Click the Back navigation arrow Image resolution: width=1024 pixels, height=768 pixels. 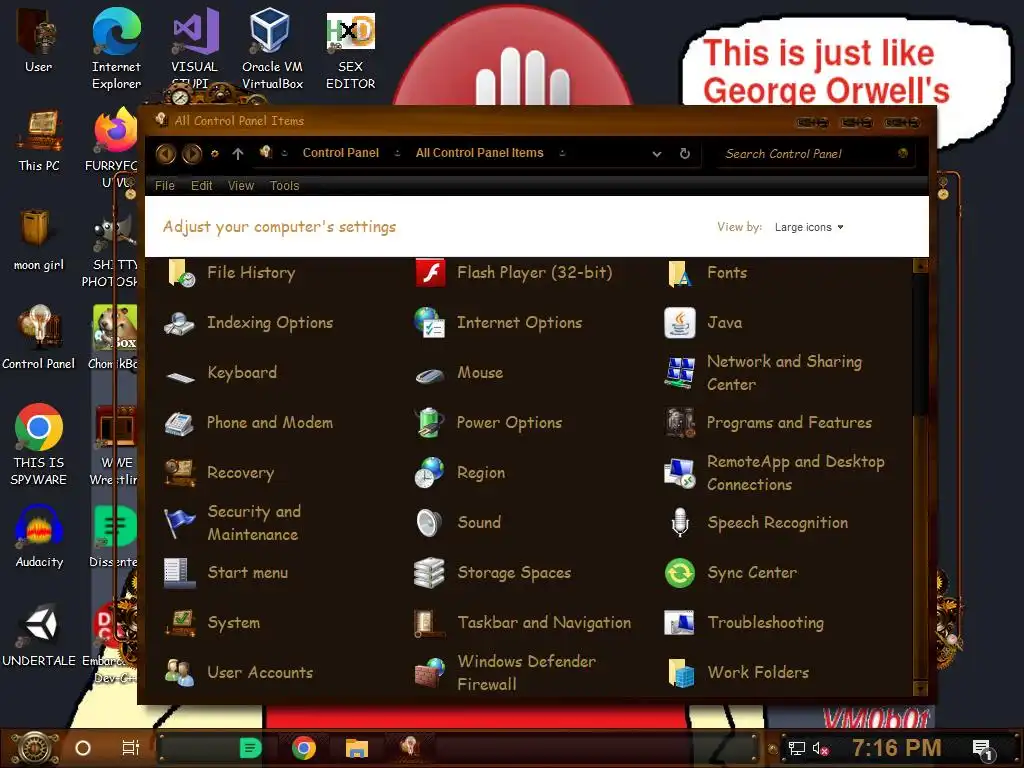pyautogui.click(x=166, y=154)
